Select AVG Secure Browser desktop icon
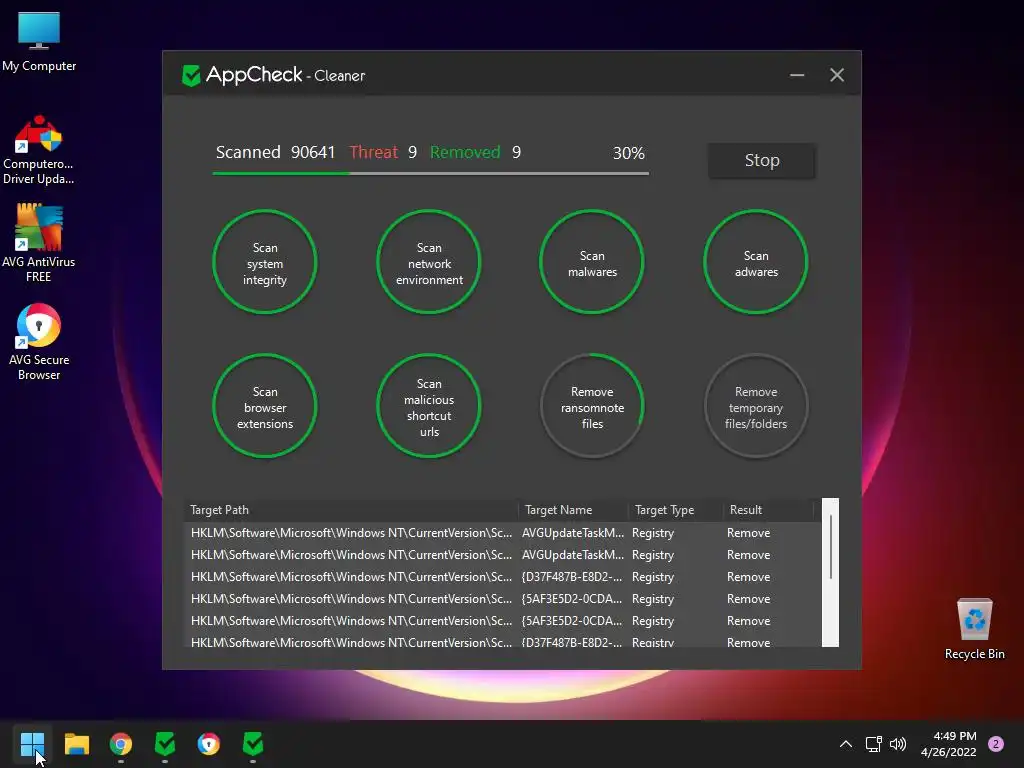 tap(39, 342)
